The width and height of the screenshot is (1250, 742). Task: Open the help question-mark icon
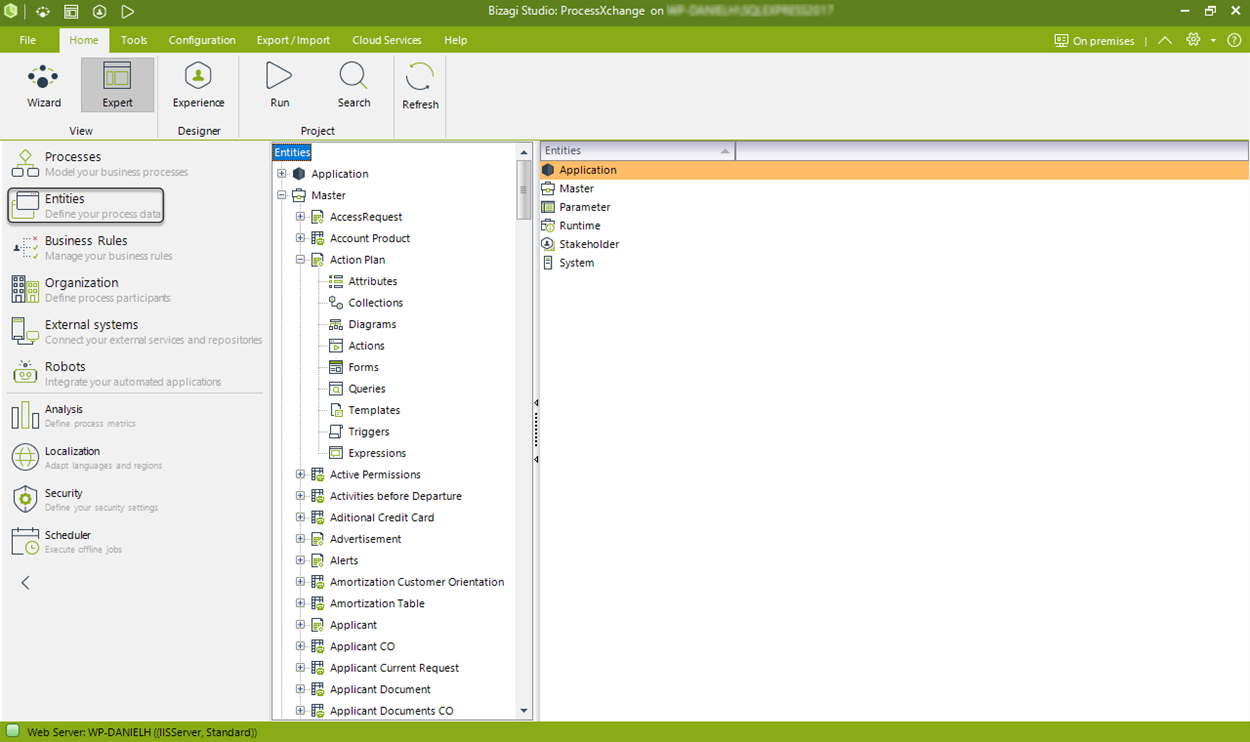pyautogui.click(x=1235, y=40)
